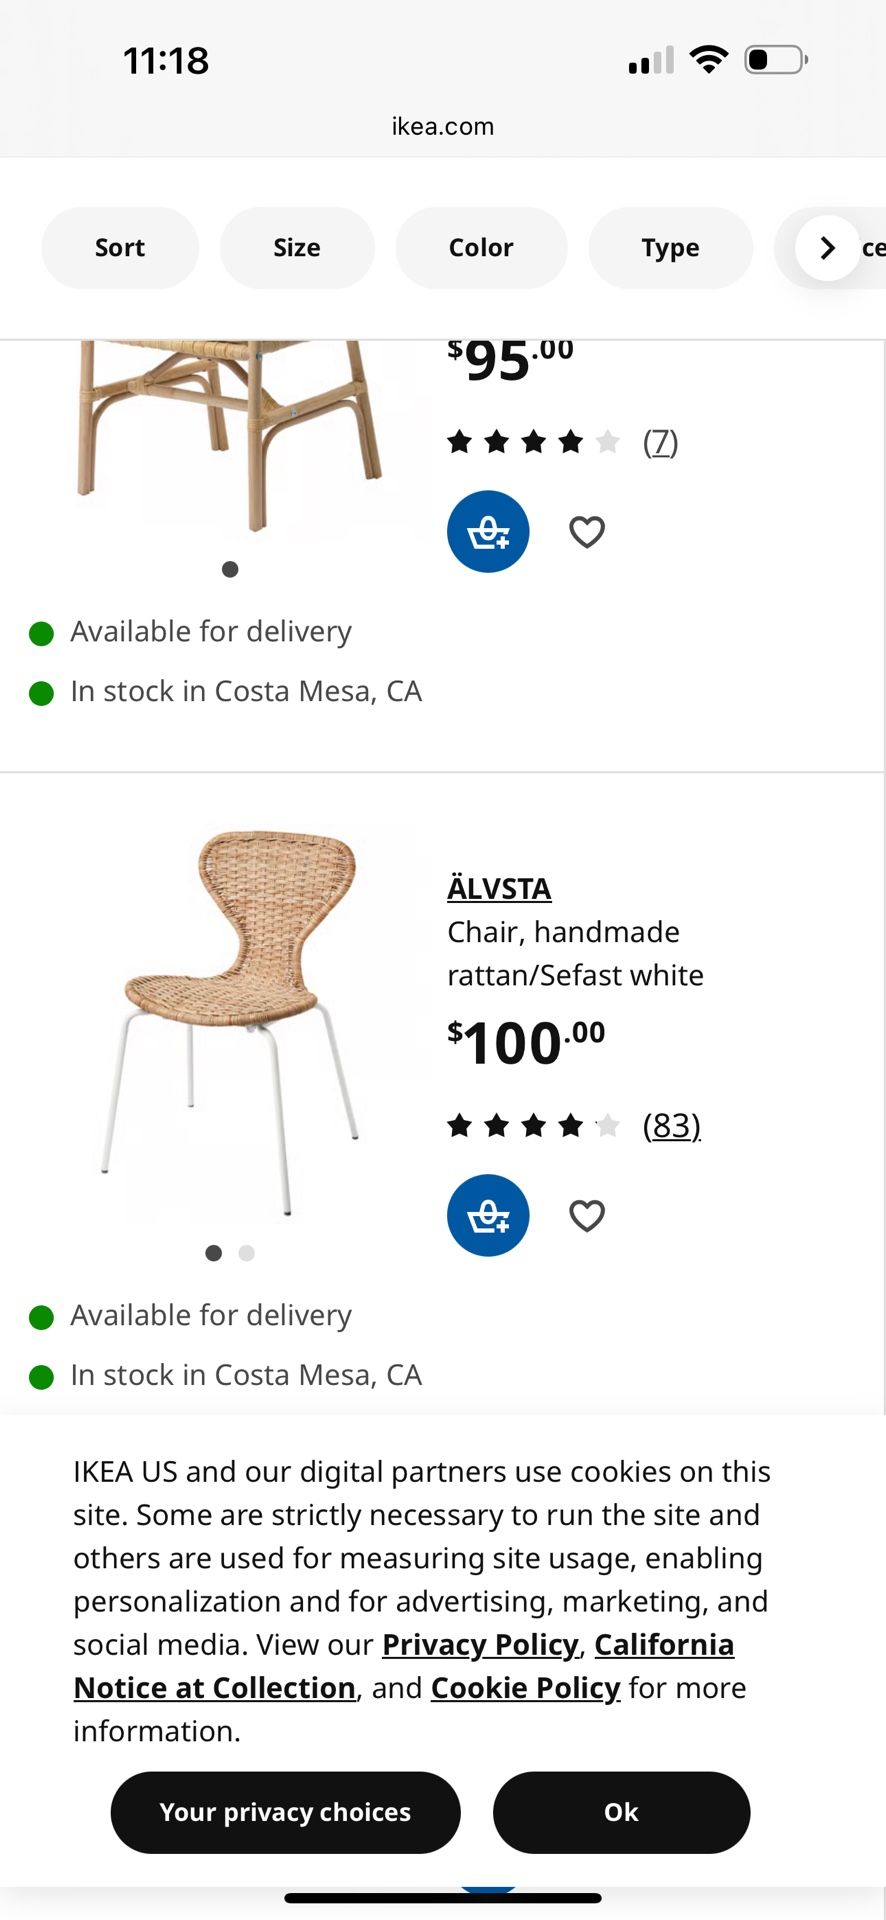Add the $95 rattan chair to cart
This screenshot has width=886, height=1920.
click(x=487, y=531)
